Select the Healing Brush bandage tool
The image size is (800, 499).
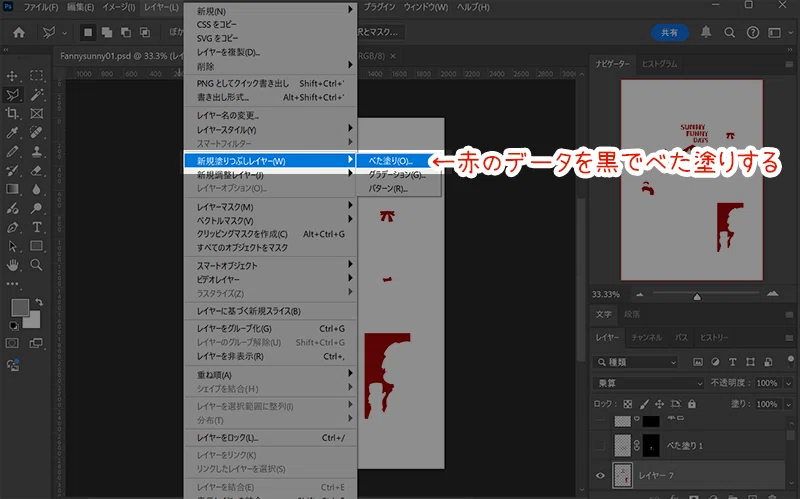coord(36,133)
